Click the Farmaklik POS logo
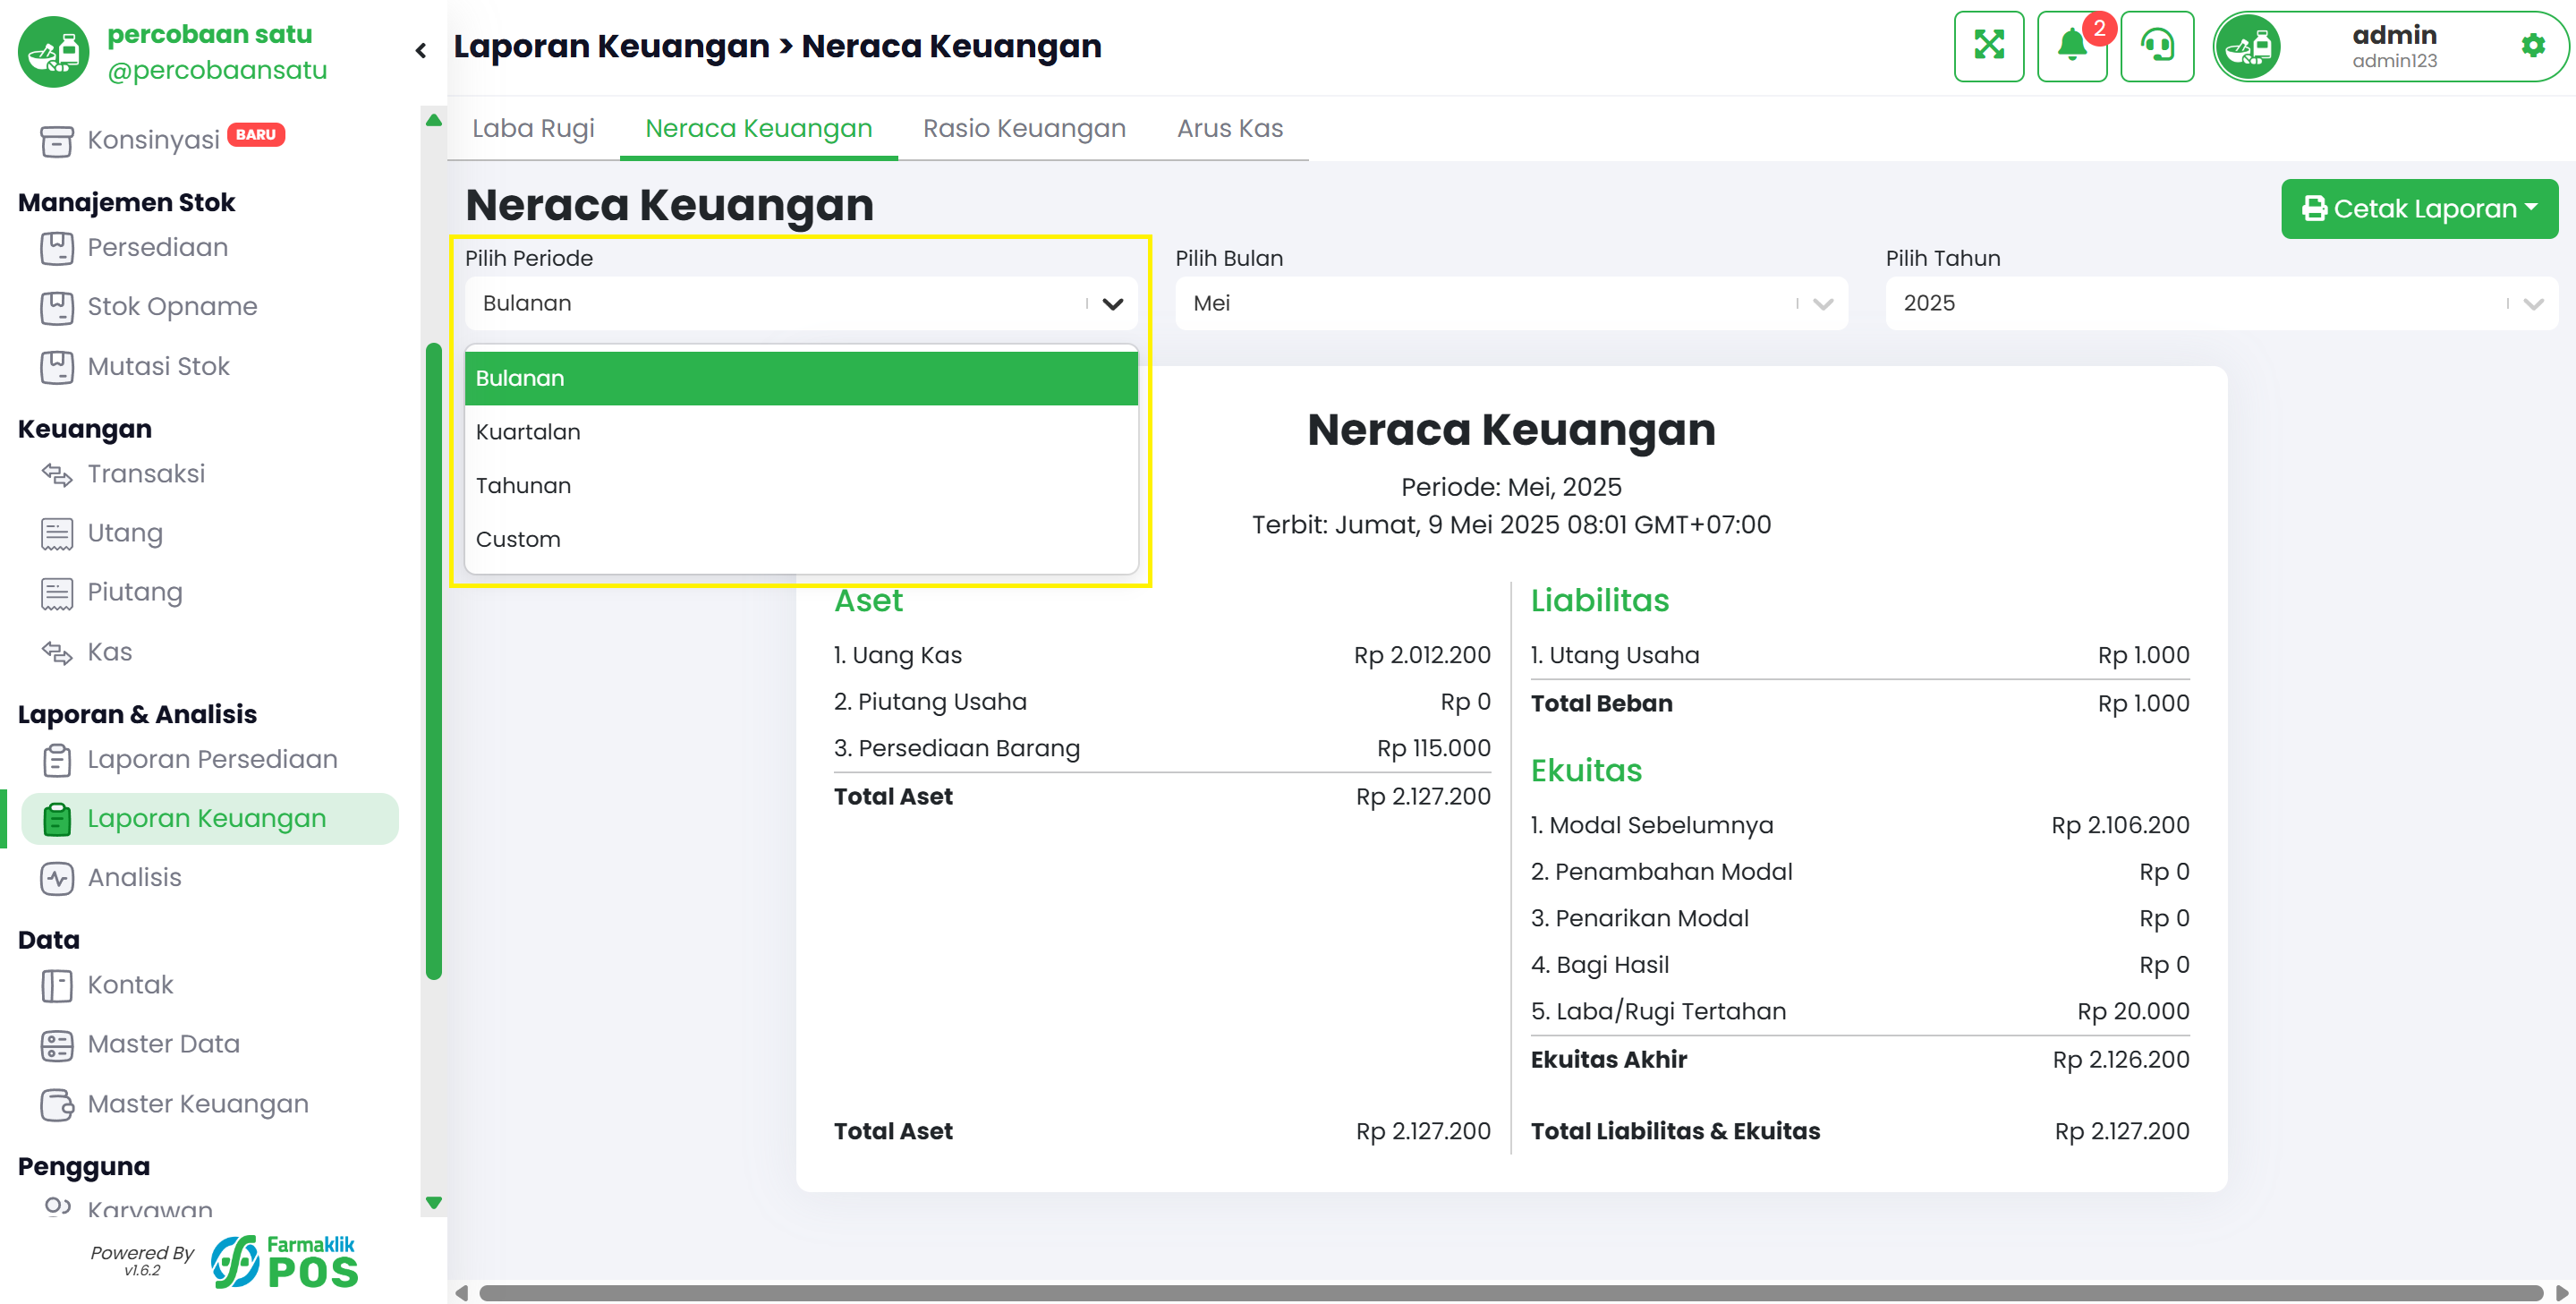 284,1260
